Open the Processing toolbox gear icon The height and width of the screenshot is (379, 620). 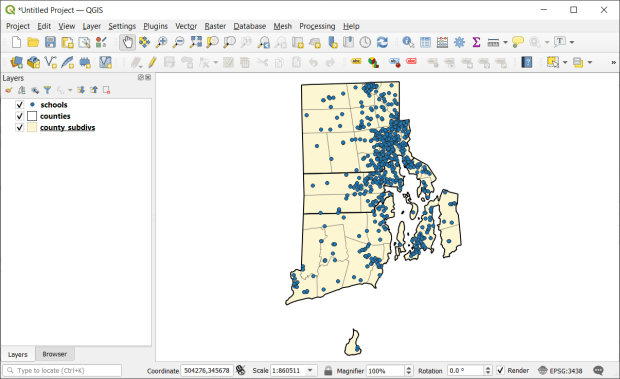click(x=459, y=42)
